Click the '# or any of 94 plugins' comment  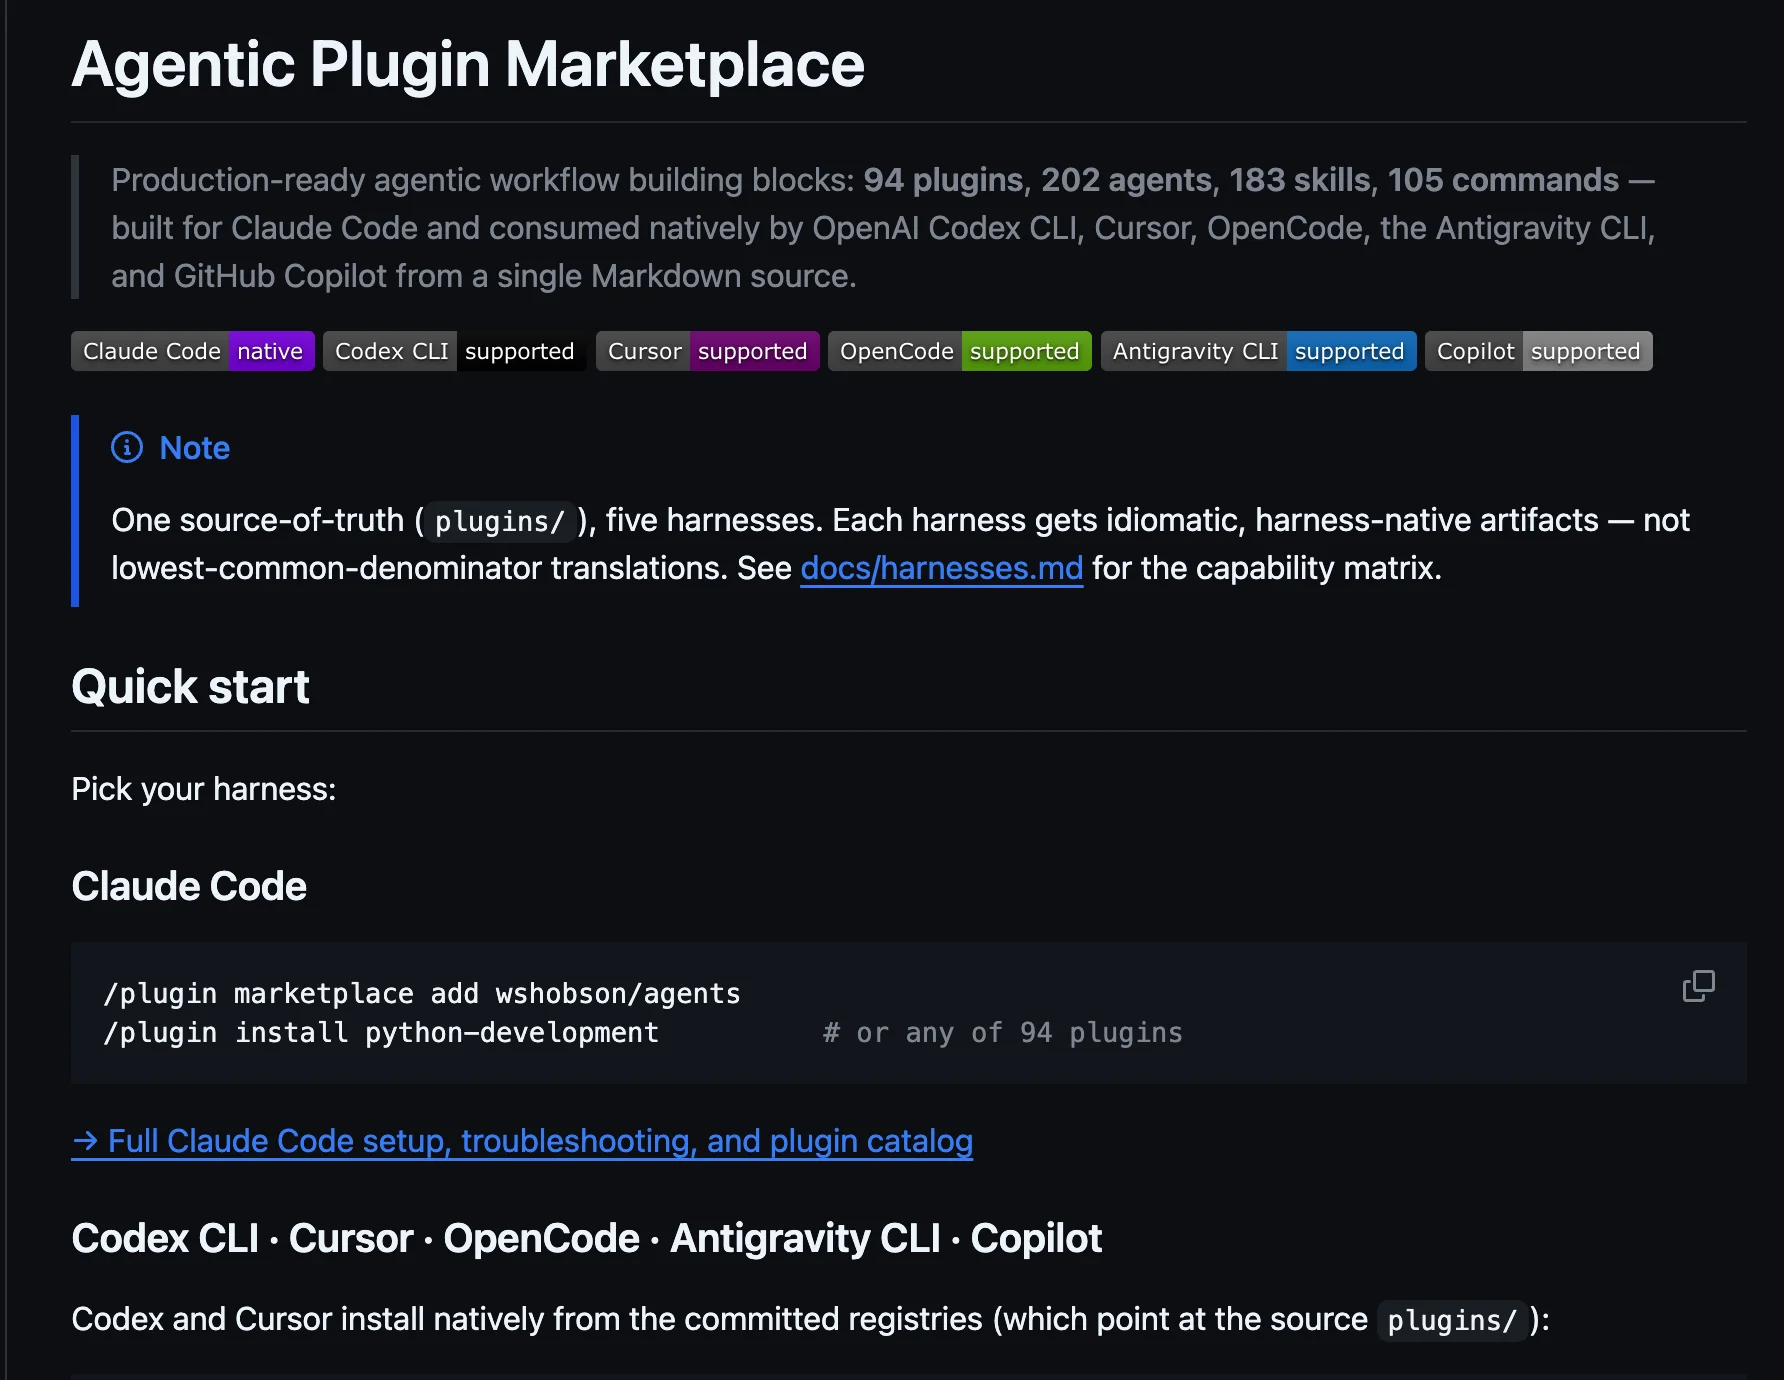click(1003, 1032)
